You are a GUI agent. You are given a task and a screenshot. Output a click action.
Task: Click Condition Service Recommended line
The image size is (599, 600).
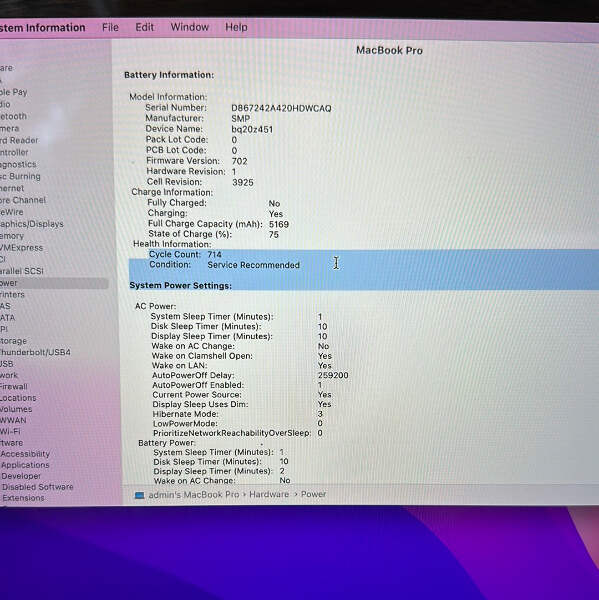point(224,265)
